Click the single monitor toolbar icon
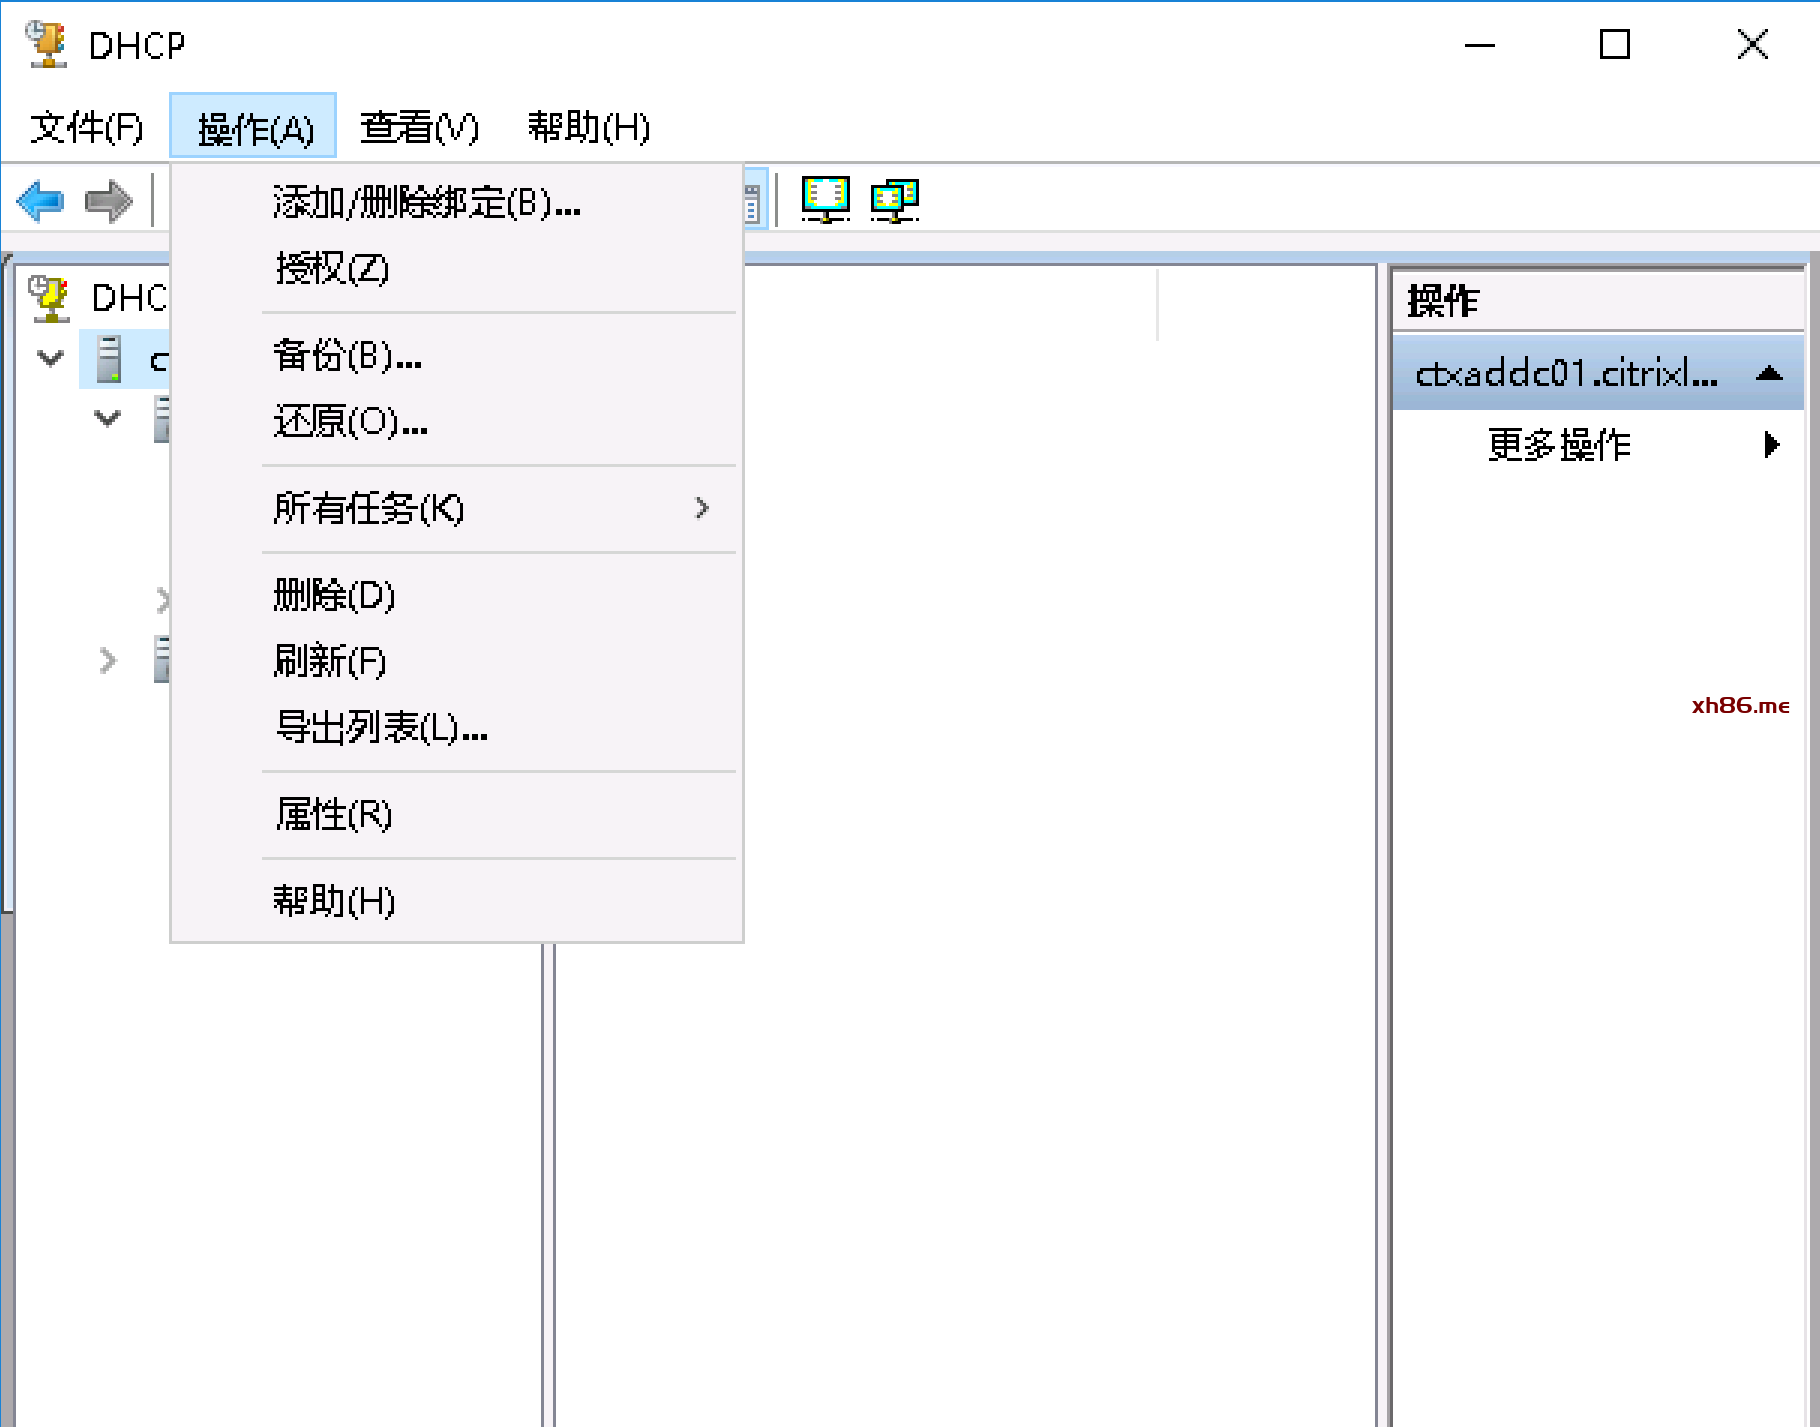The width and height of the screenshot is (1820, 1427). click(825, 199)
